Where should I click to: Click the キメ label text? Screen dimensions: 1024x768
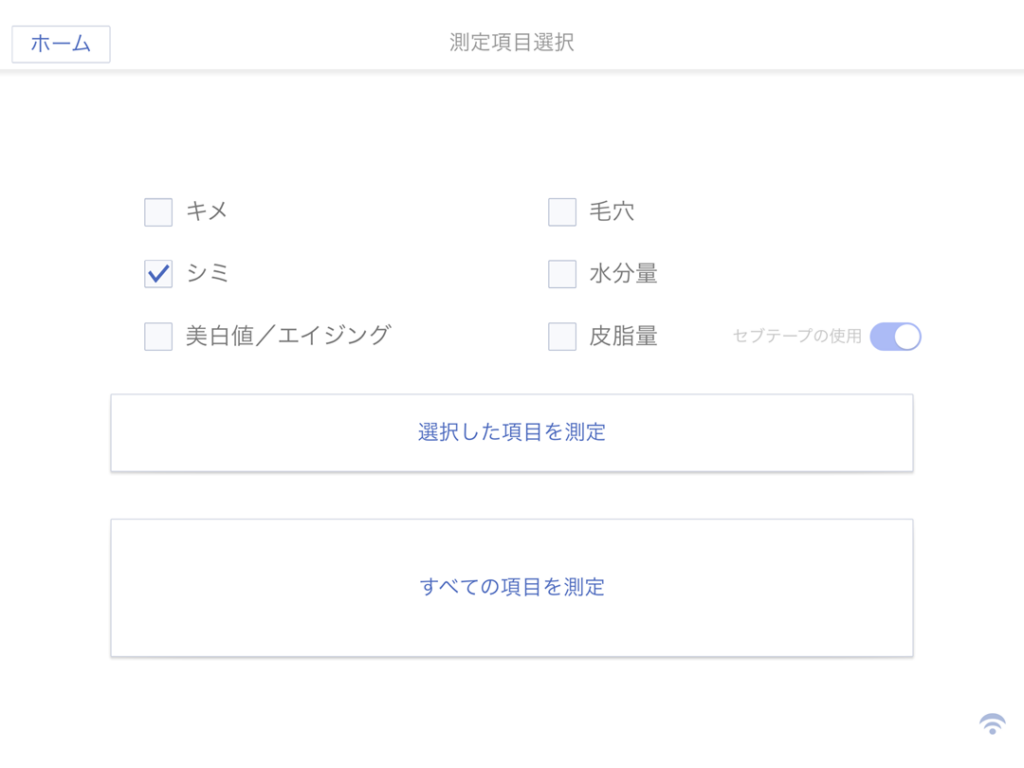(x=207, y=211)
